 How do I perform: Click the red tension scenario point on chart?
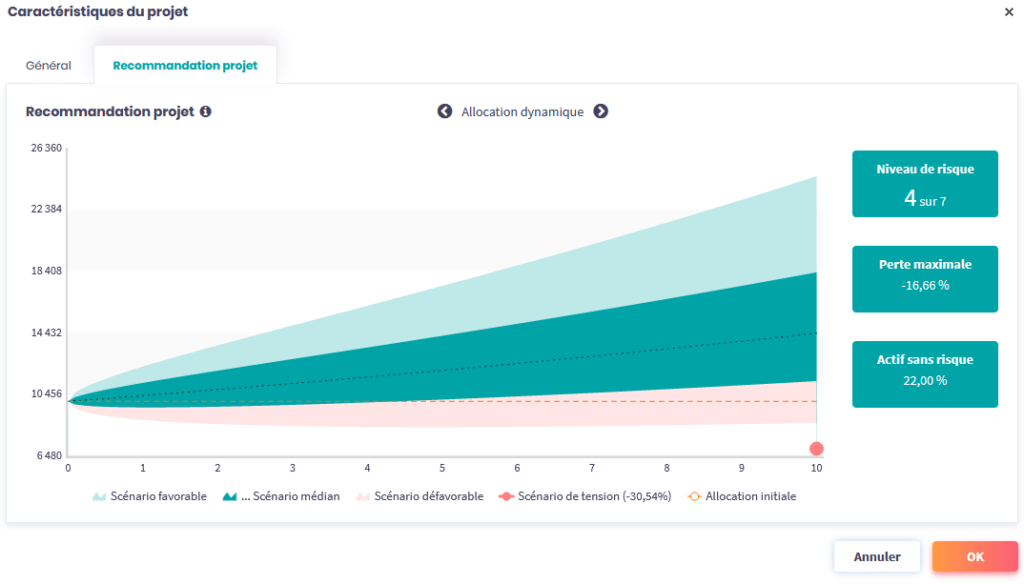[816, 449]
